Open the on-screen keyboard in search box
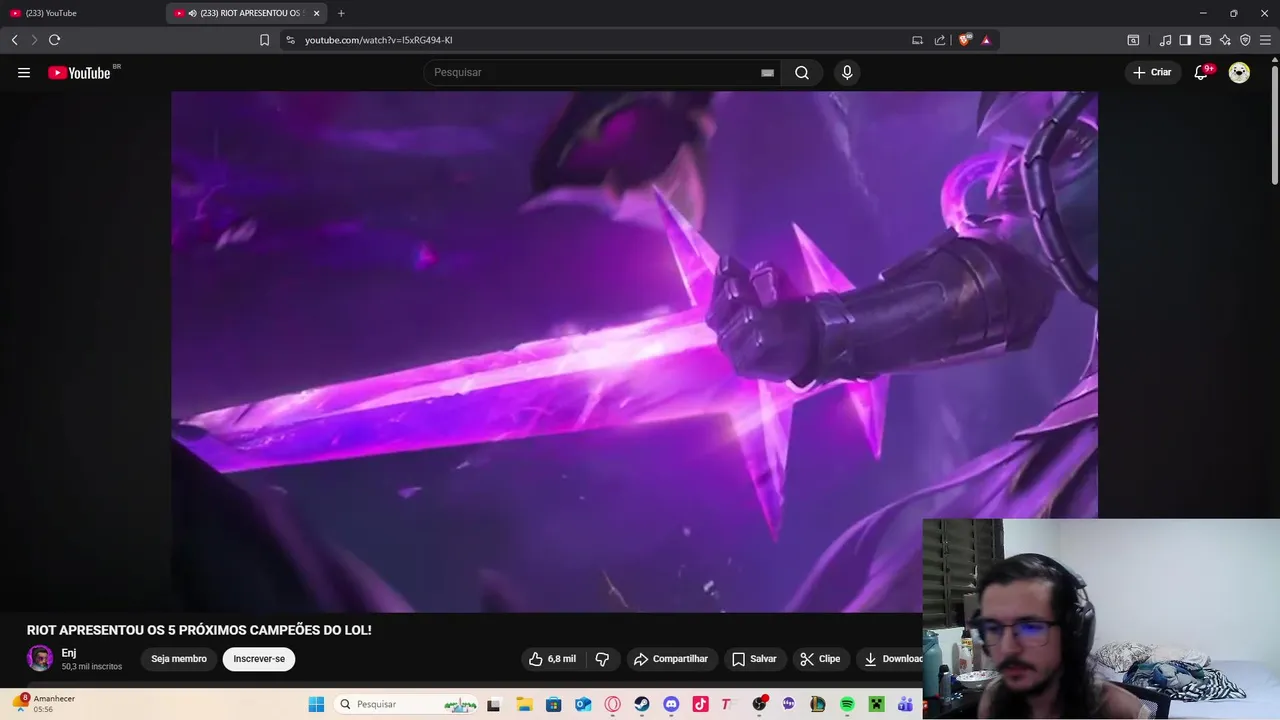The height and width of the screenshot is (720, 1280). [767, 73]
